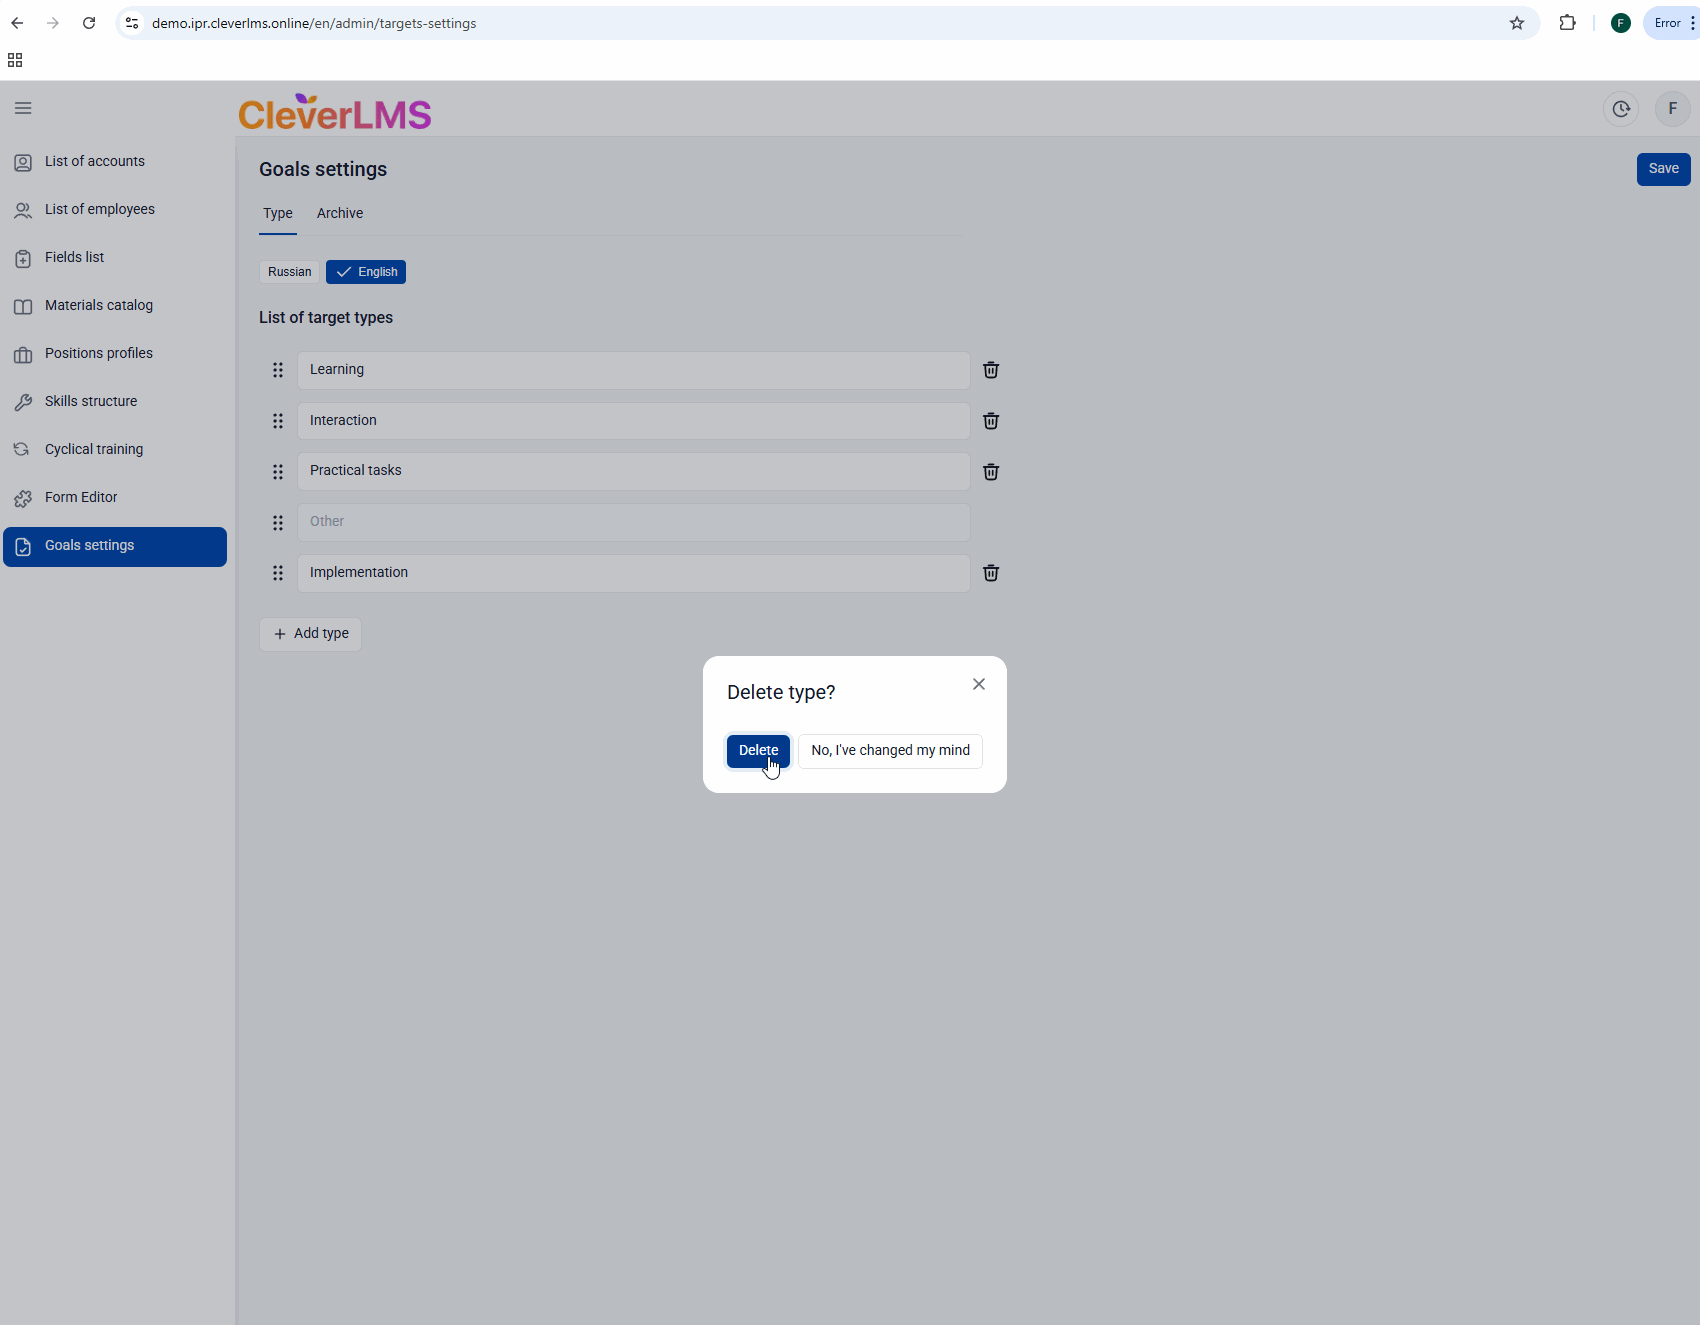Grab the drag handle for Learning row
The image size is (1700, 1325).
click(278, 370)
